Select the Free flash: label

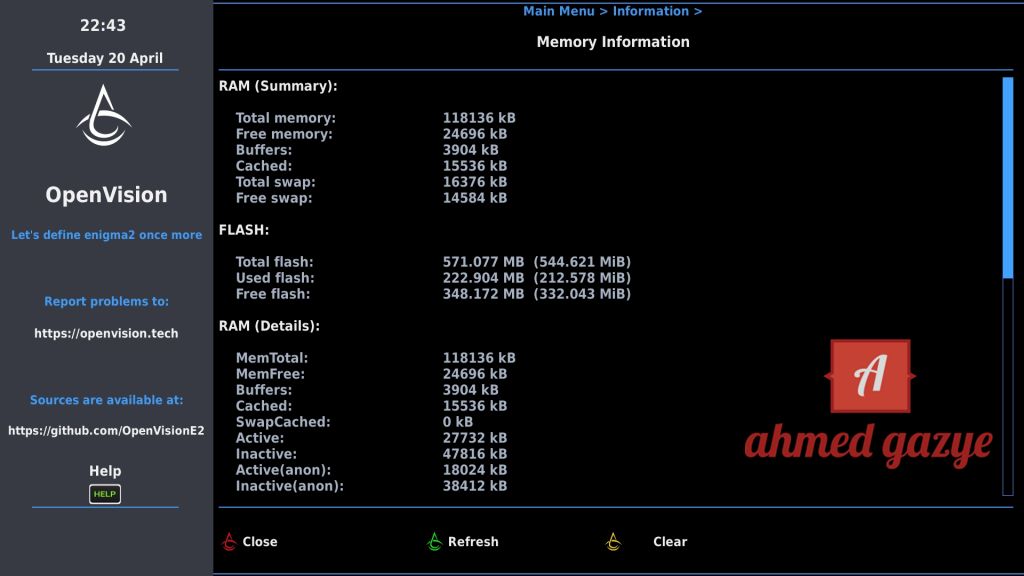(273, 294)
